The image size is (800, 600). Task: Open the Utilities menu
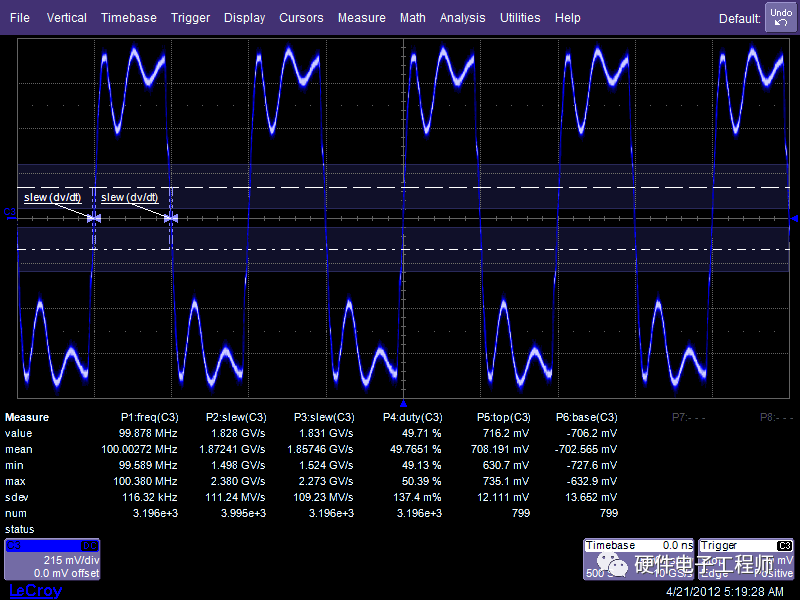[520, 18]
